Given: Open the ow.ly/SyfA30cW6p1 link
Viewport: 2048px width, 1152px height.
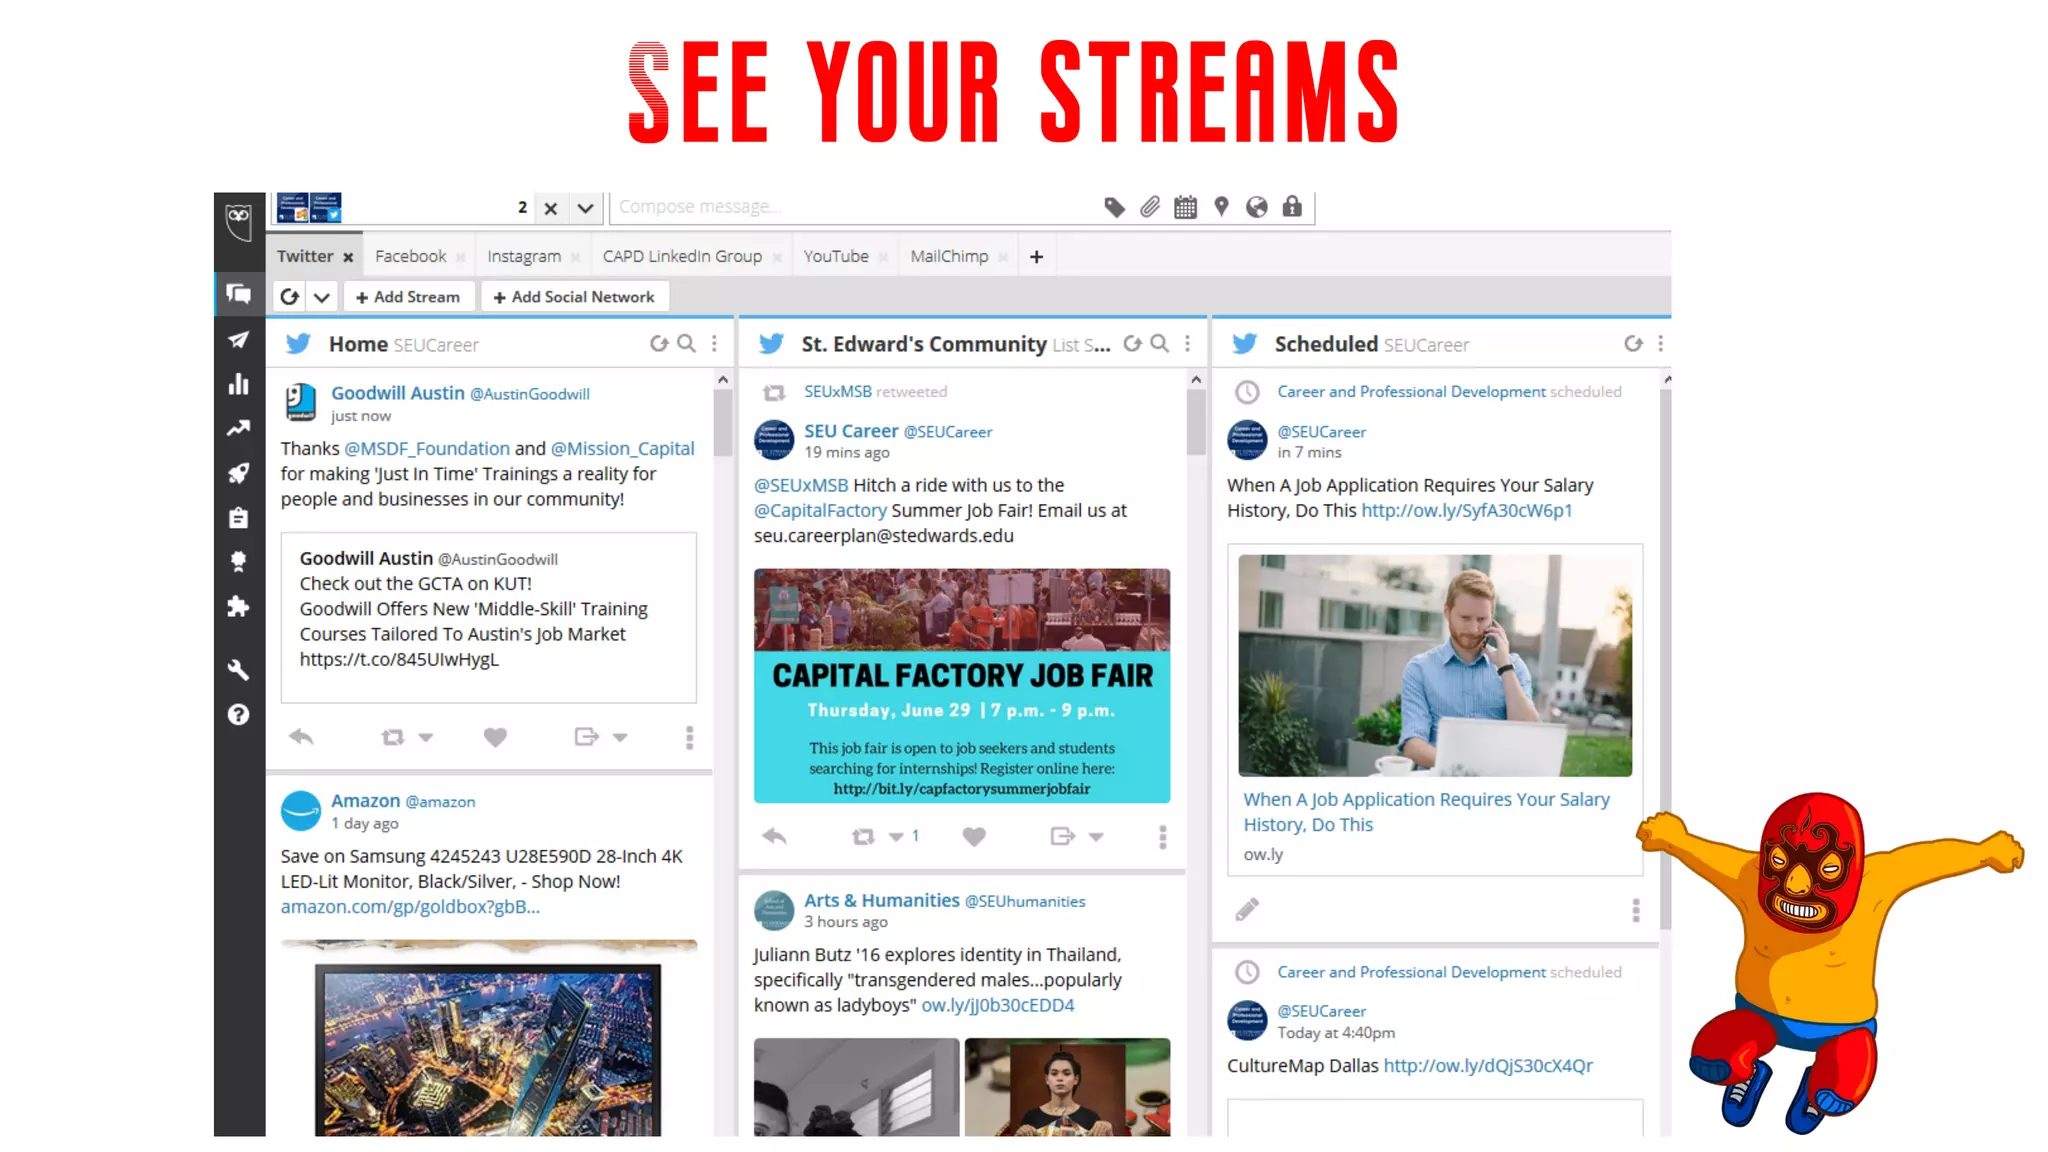Looking at the screenshot, I should (x=1467, y=510).
